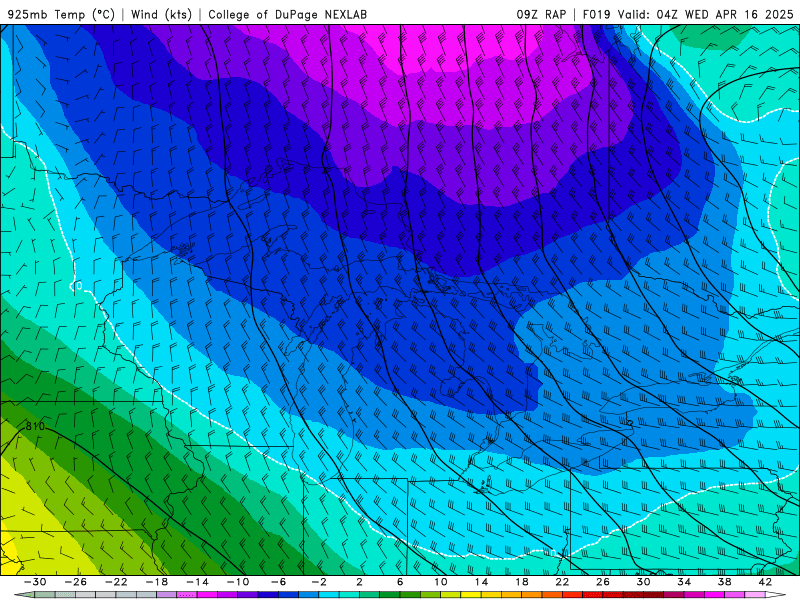Click the '09Z RAP' model run label
This screenshot has width=800, height=600.
pos(541,14)
